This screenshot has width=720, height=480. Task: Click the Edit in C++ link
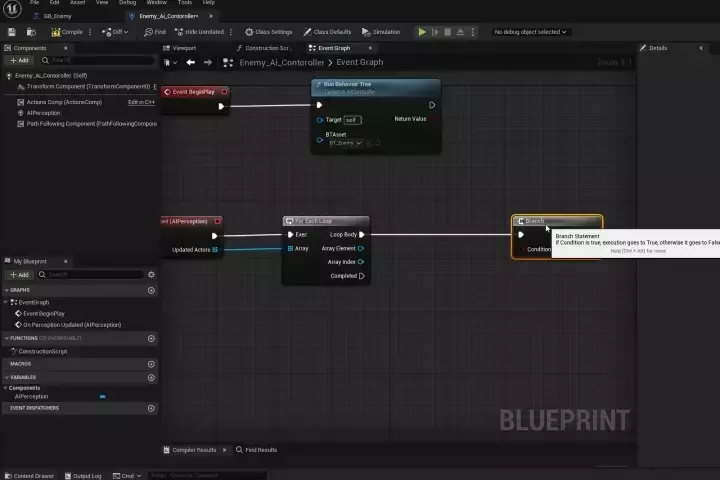coord(141,102)
